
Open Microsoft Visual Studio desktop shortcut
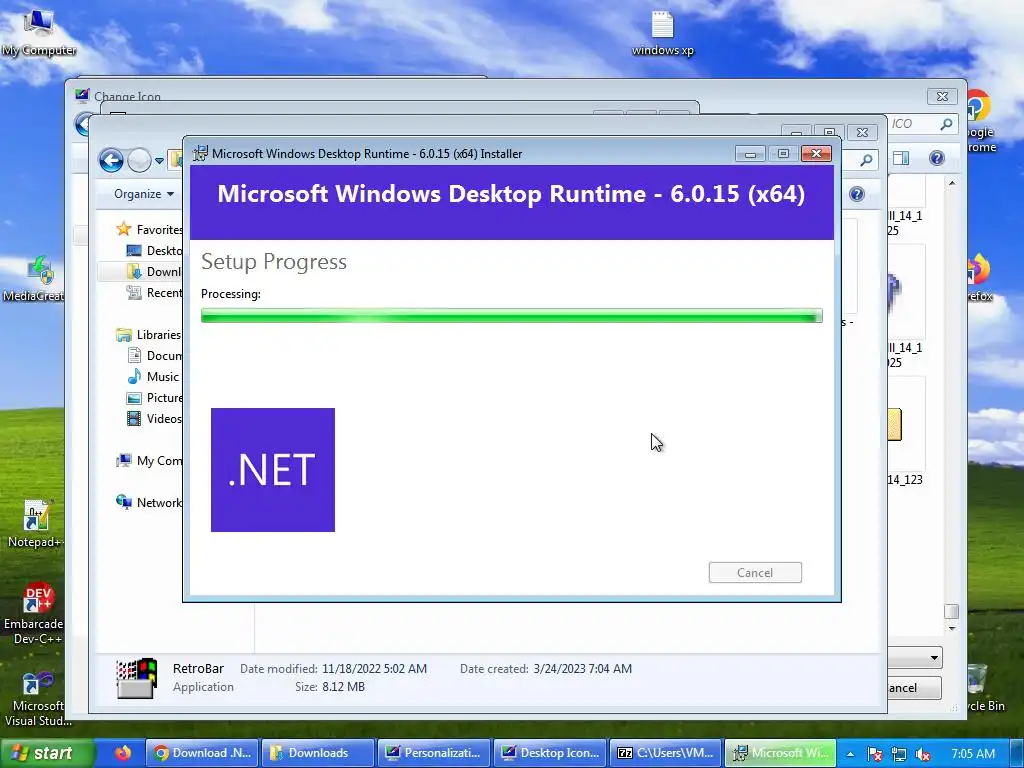tap(37, 698)
